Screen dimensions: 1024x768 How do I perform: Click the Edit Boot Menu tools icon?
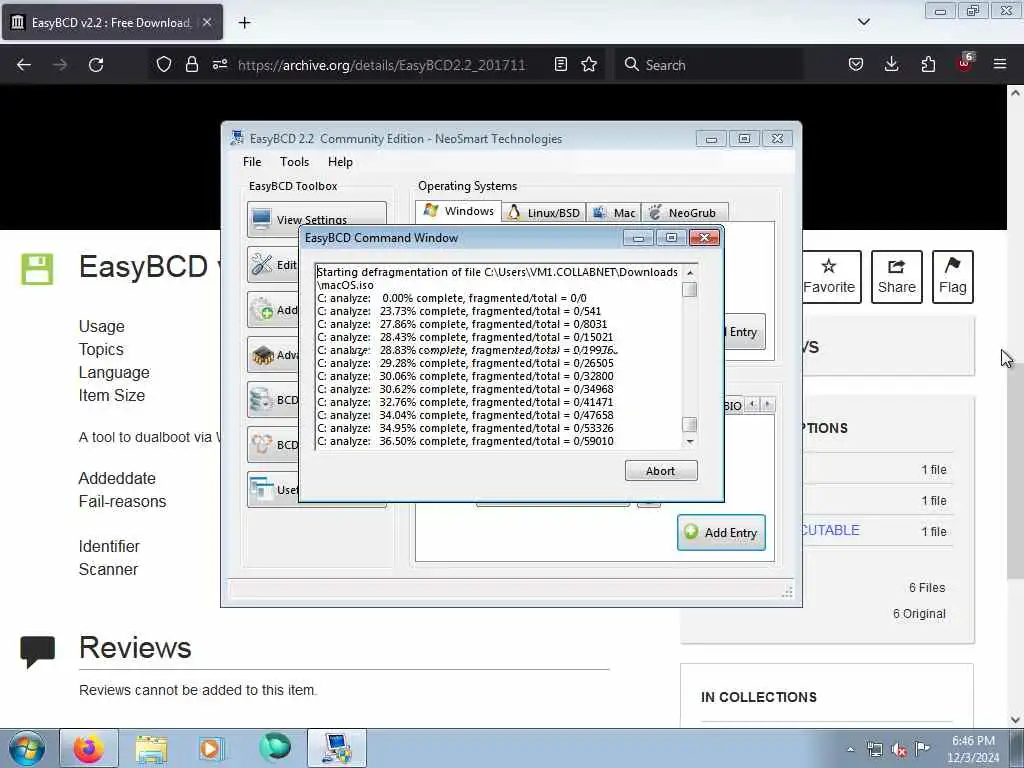click(x=262, y=264)
